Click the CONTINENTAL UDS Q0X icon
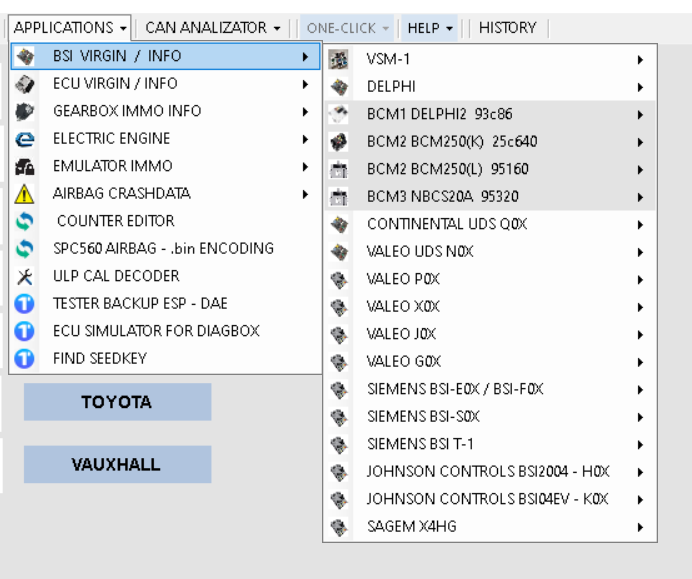The image size is (692, 579). pyautogui.click(x=338, y=224)
